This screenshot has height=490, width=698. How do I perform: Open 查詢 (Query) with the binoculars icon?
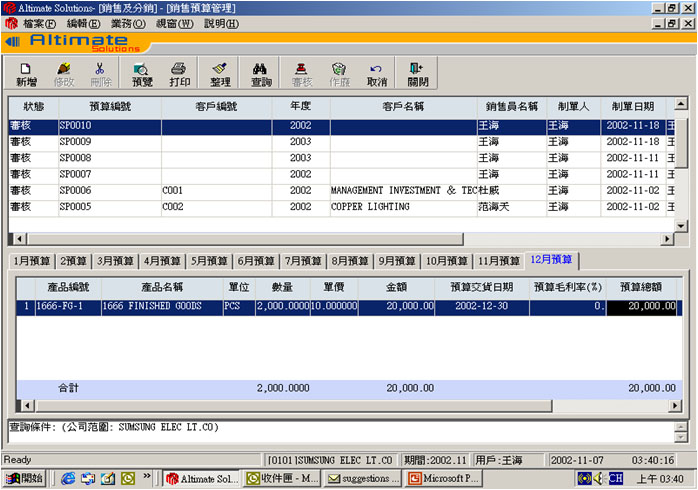pos(261,74)
